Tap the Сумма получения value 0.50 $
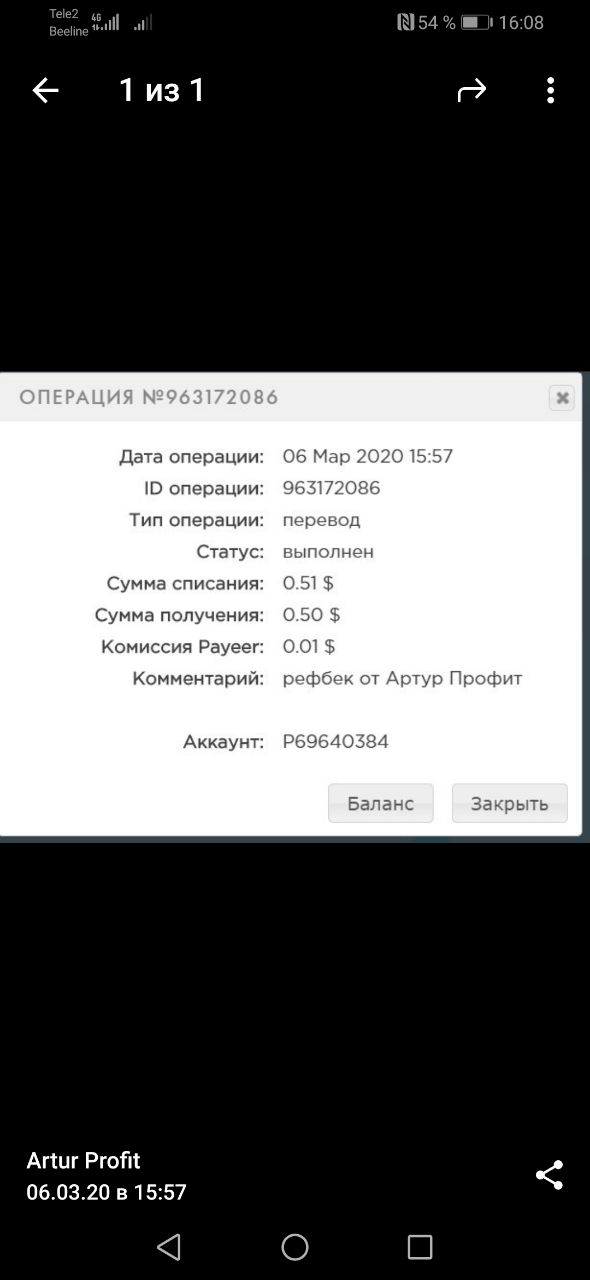 click(x=312, y=615)
